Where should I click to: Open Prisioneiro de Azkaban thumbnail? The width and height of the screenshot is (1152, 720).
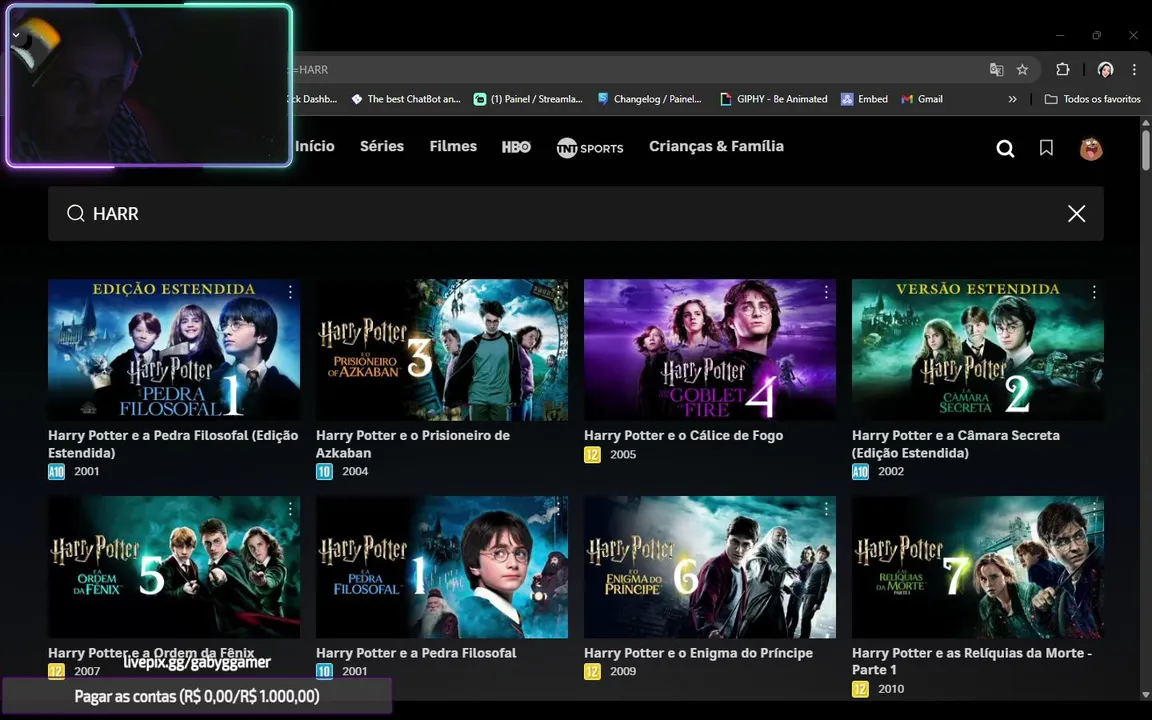442,350
